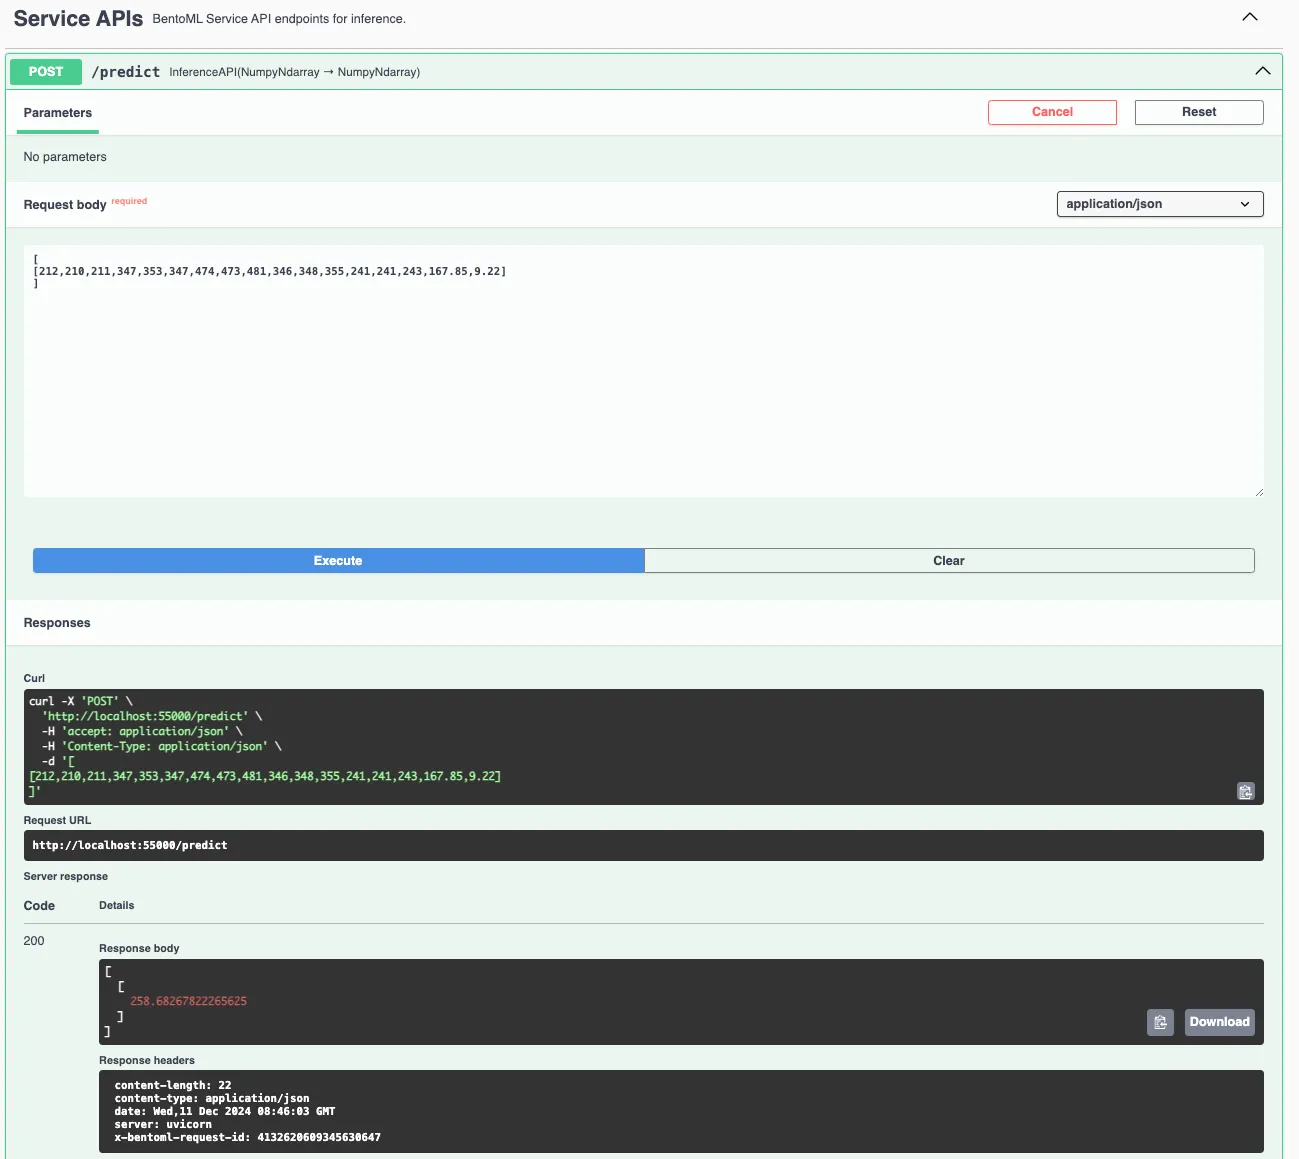Click the x-bentoml-request-id header line
This screenshot has height=1159, width=1299.
click(x=247, y=1137)
